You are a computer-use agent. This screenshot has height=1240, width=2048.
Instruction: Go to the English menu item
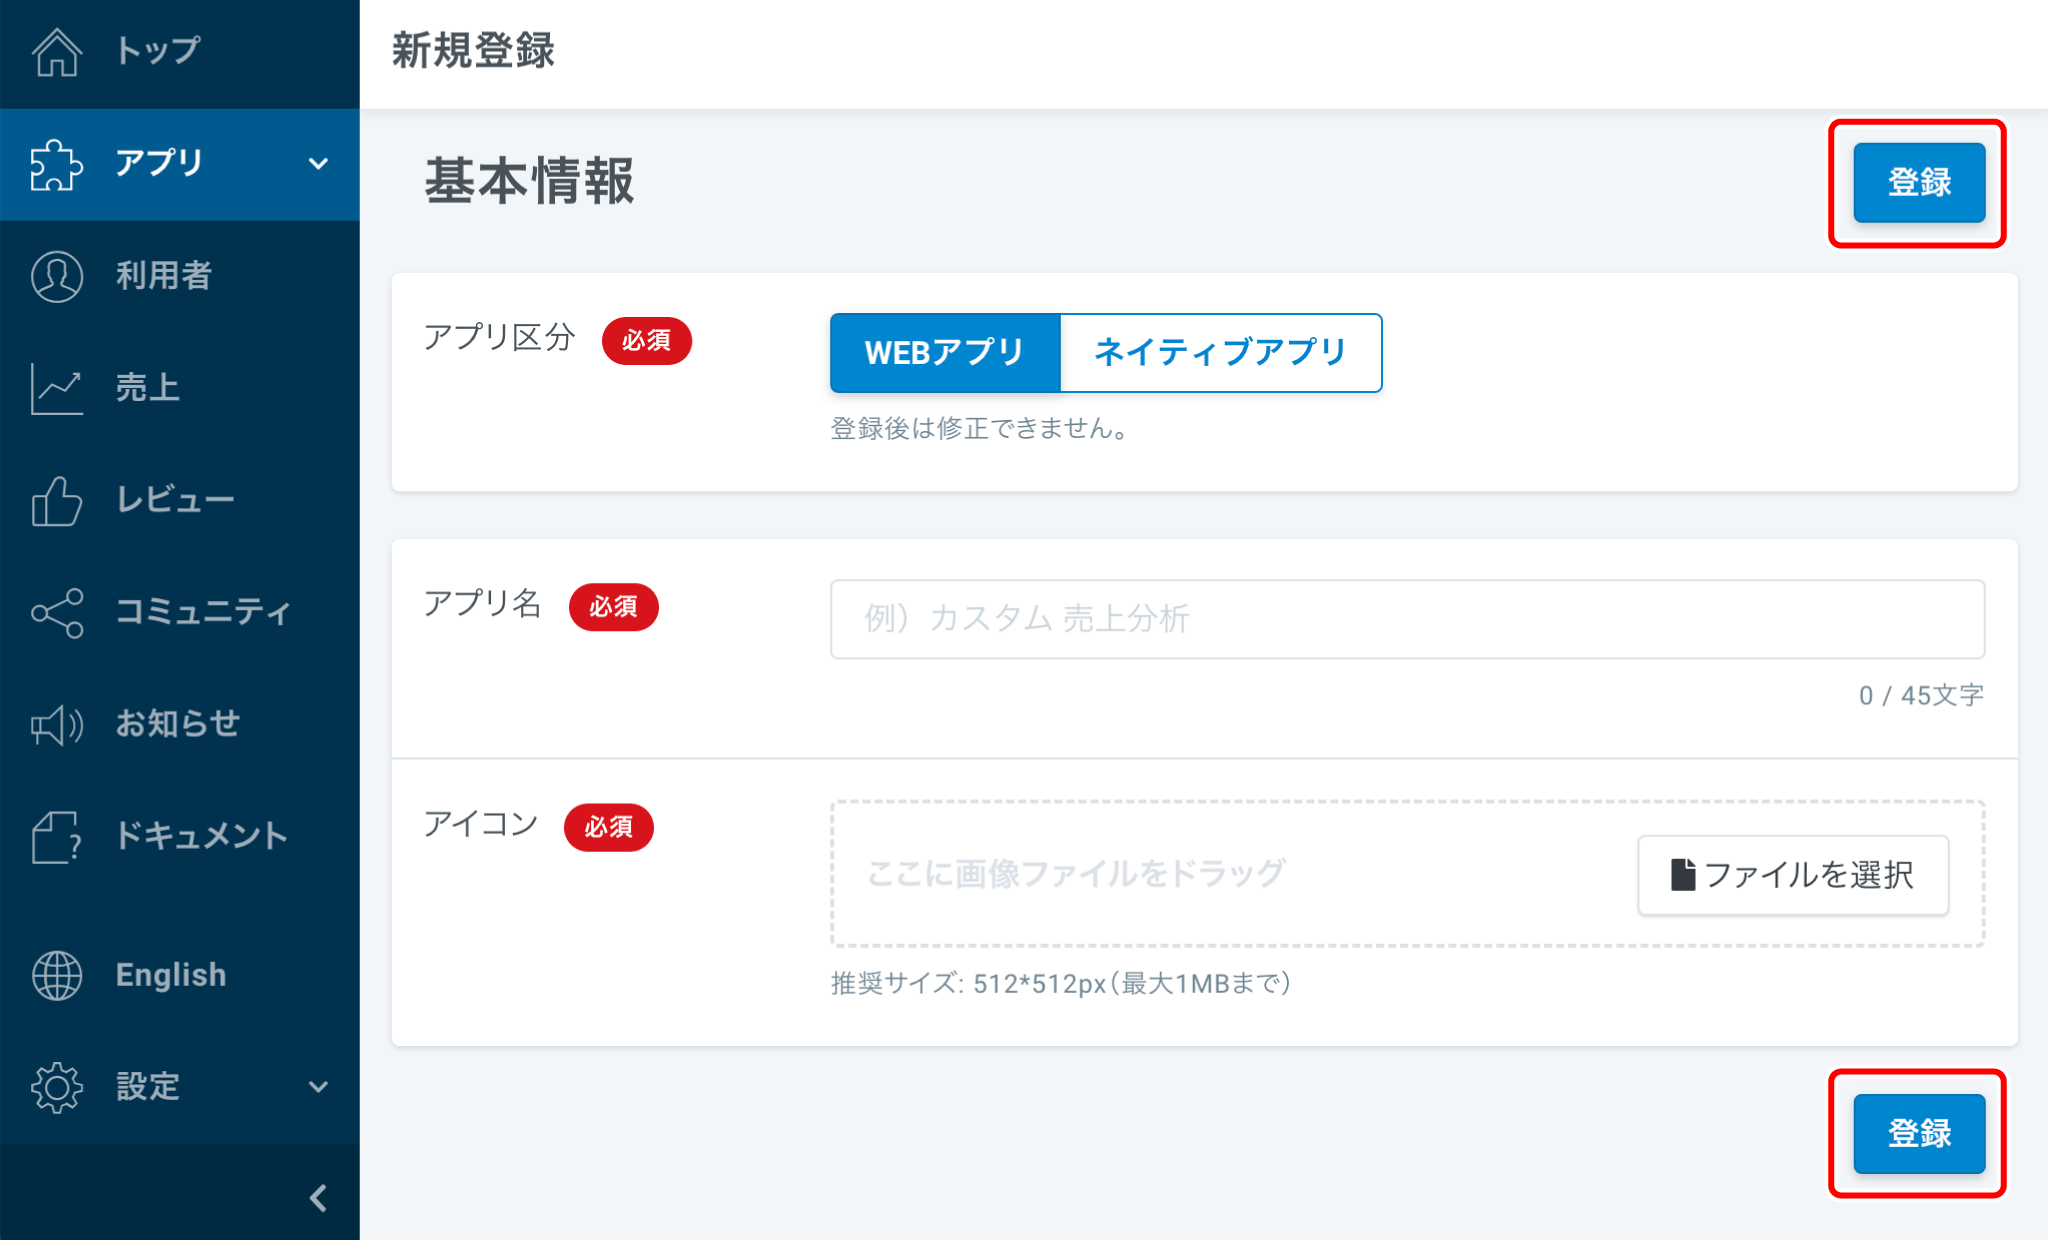171,975
